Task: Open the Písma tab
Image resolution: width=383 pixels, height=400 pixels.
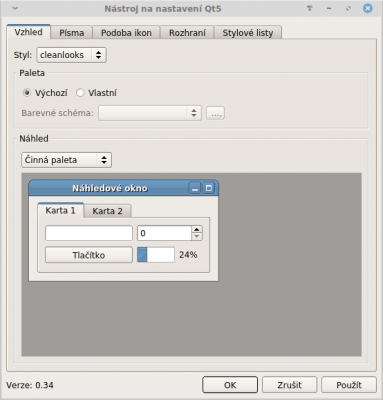Action: click(x=71, y=33)
